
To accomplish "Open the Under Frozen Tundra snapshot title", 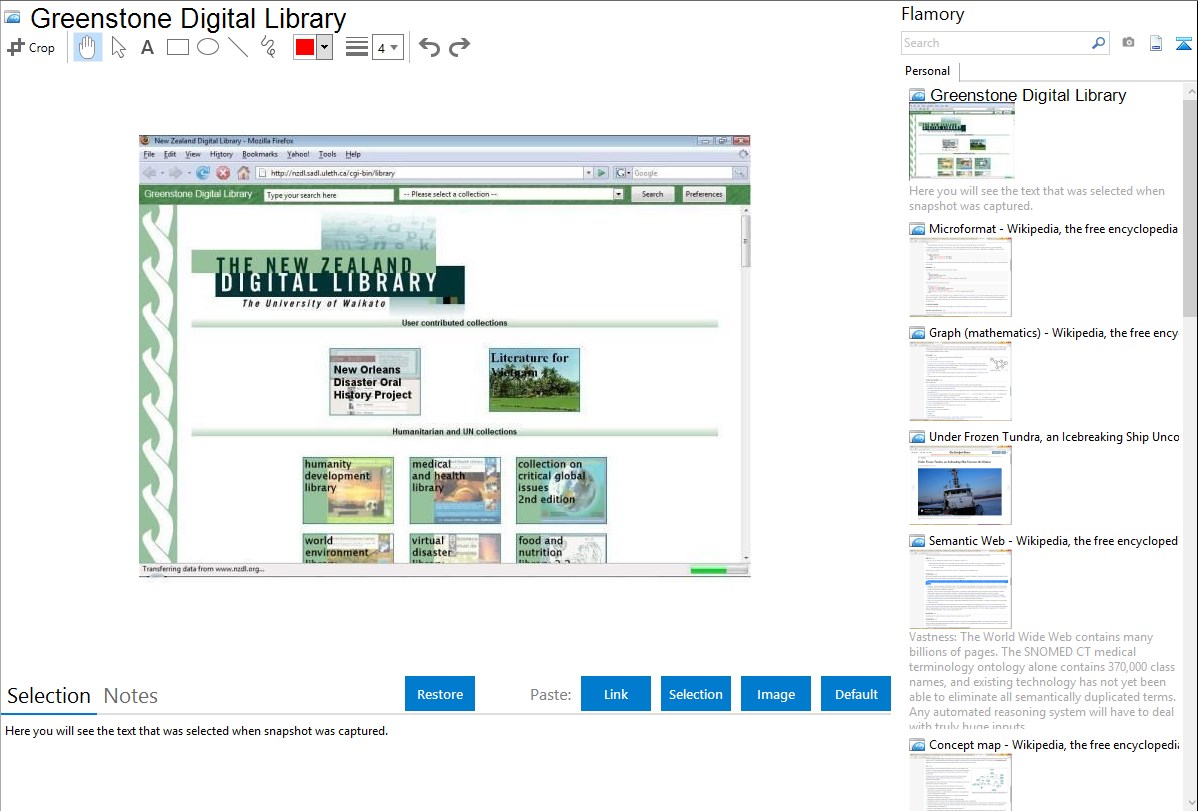I will pos(1054,436).
